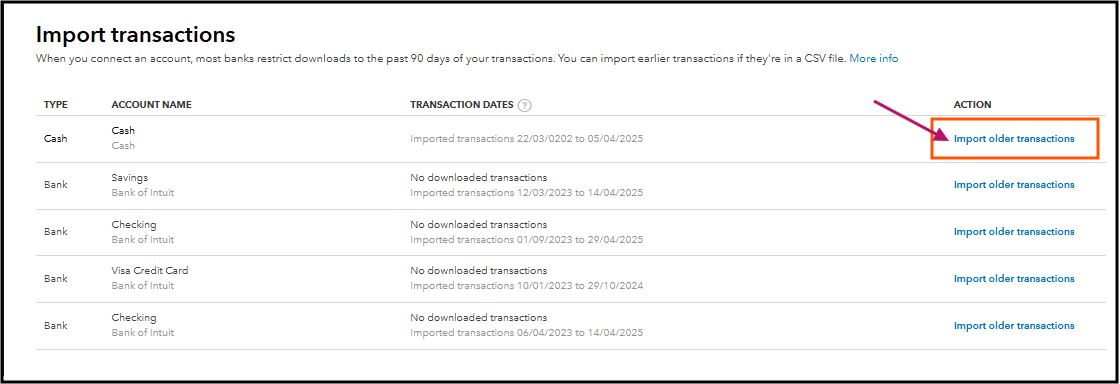Click the ACTION column header

click(x=972, y=105)
